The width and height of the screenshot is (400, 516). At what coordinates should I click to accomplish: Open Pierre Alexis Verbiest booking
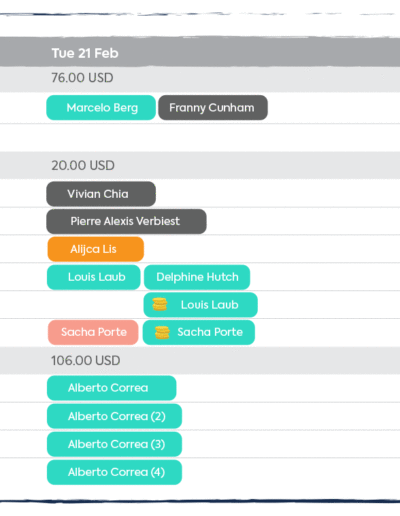coord(126,221)
